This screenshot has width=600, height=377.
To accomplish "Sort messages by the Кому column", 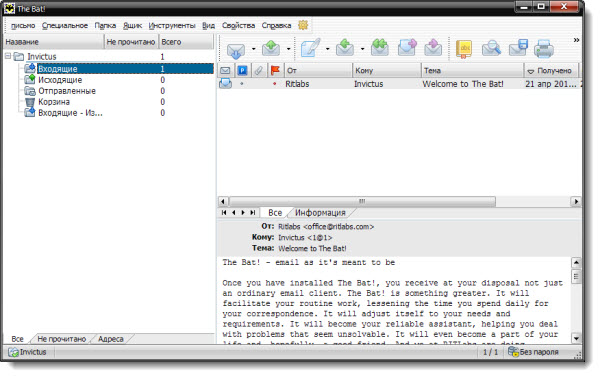I will [x=386, y=70].
